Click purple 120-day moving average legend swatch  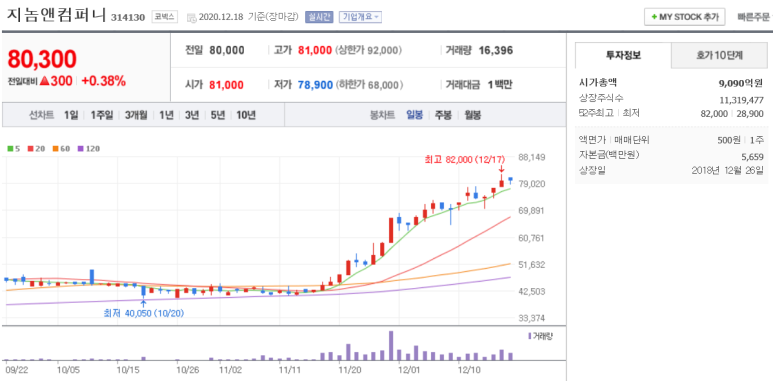tap(81, 148)
